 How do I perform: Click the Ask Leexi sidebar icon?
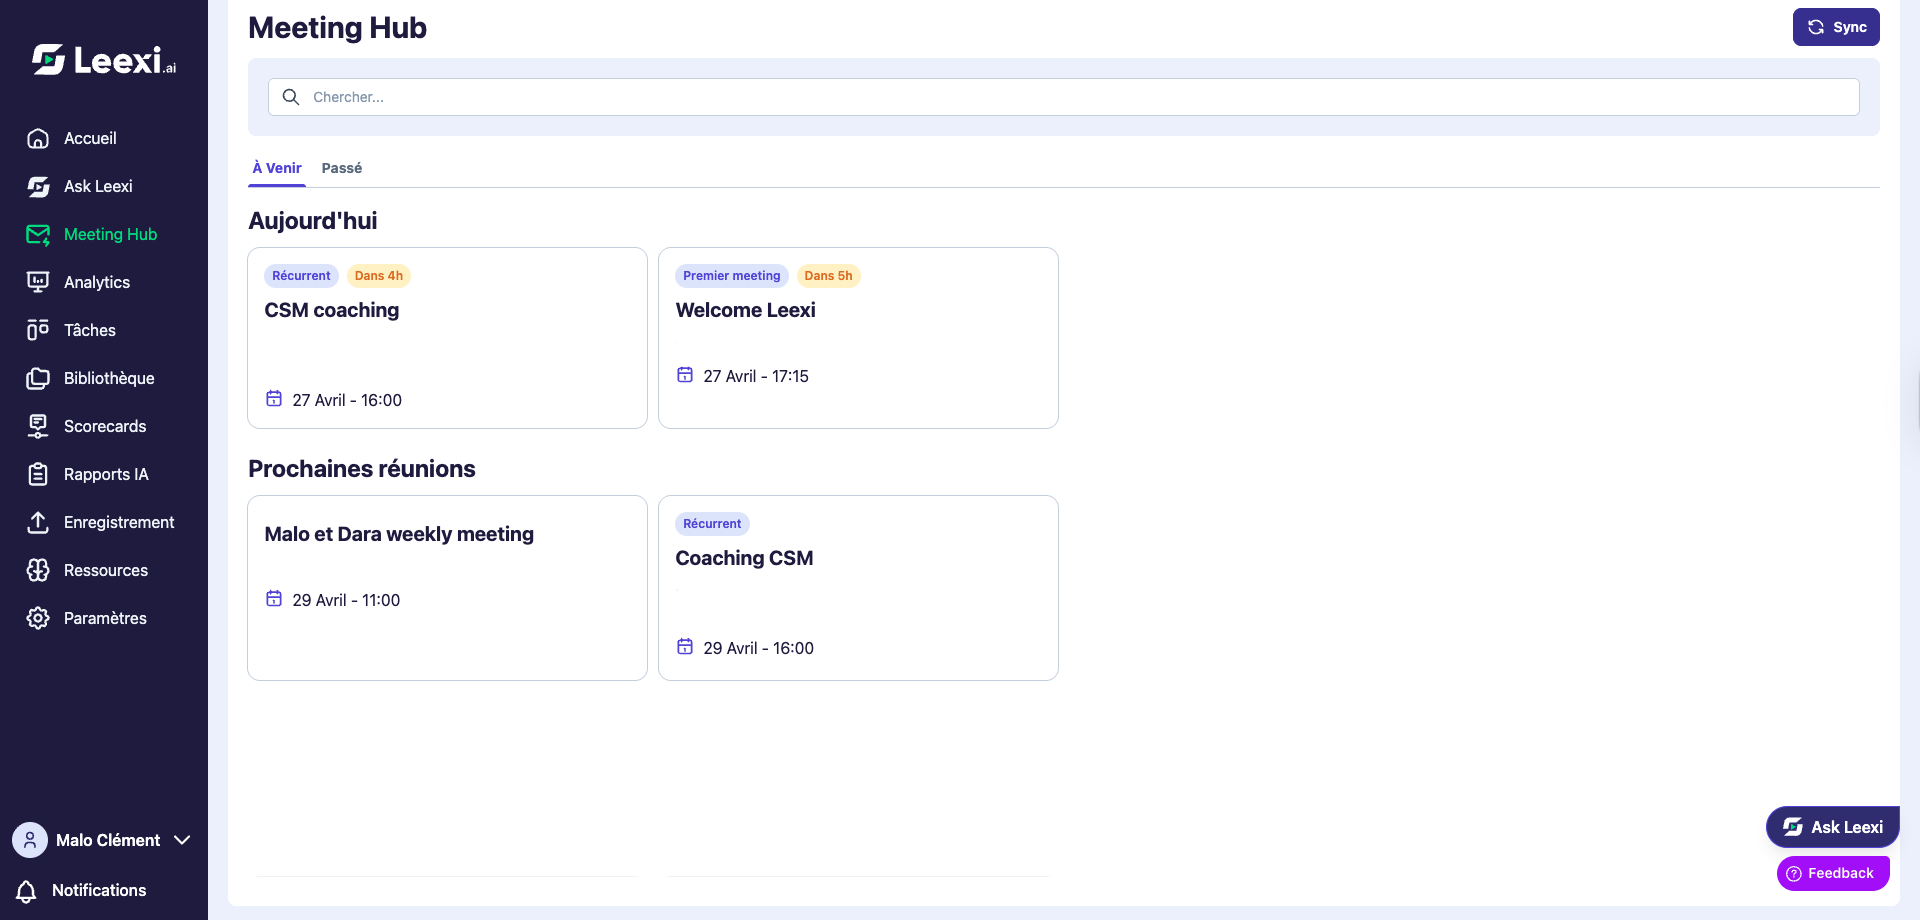click(x=38, y=186)
